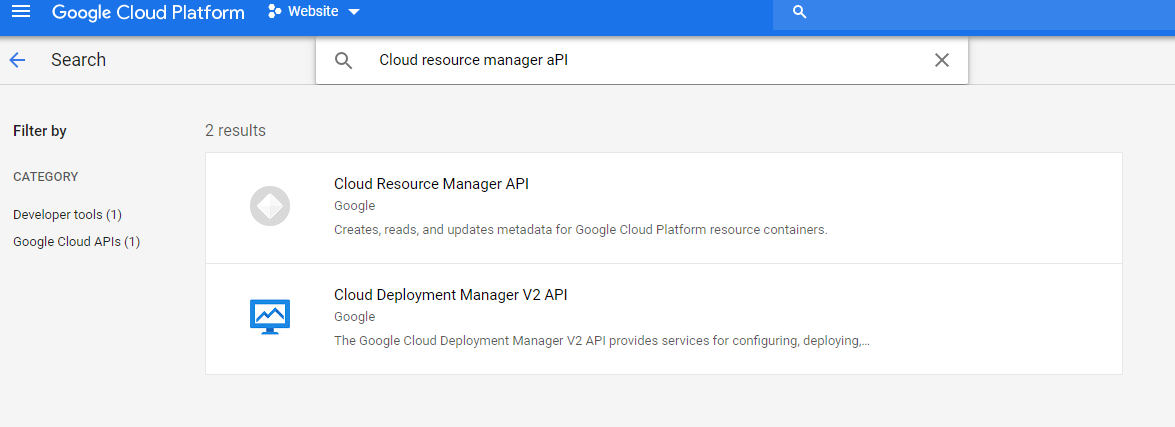
Task: Open the hamburger navigation menu
Action: (x=21, y=12)
